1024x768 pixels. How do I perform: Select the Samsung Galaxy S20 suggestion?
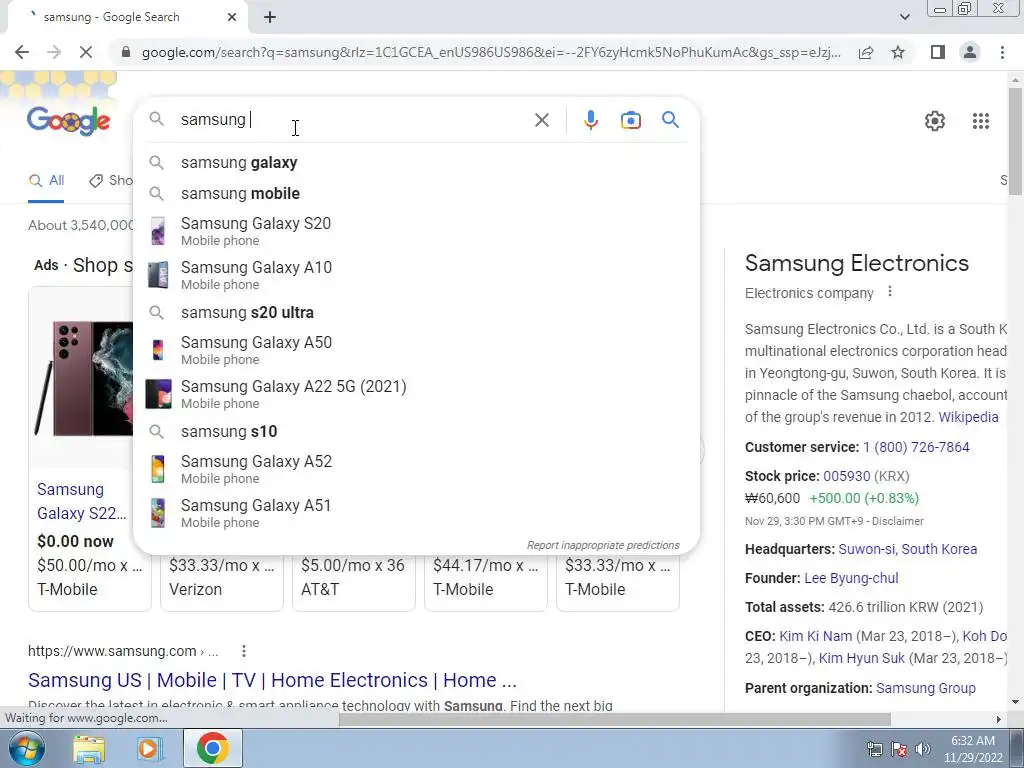(x=416, y=231)
